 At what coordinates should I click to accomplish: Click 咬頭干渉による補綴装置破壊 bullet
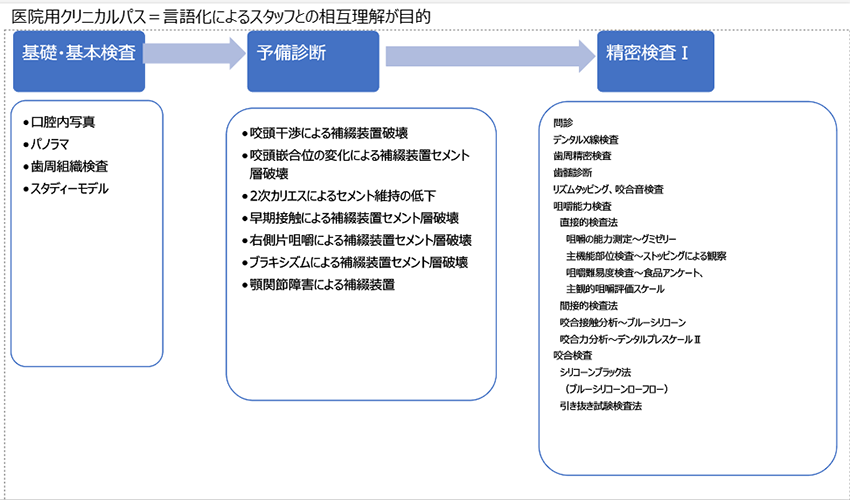325,133
